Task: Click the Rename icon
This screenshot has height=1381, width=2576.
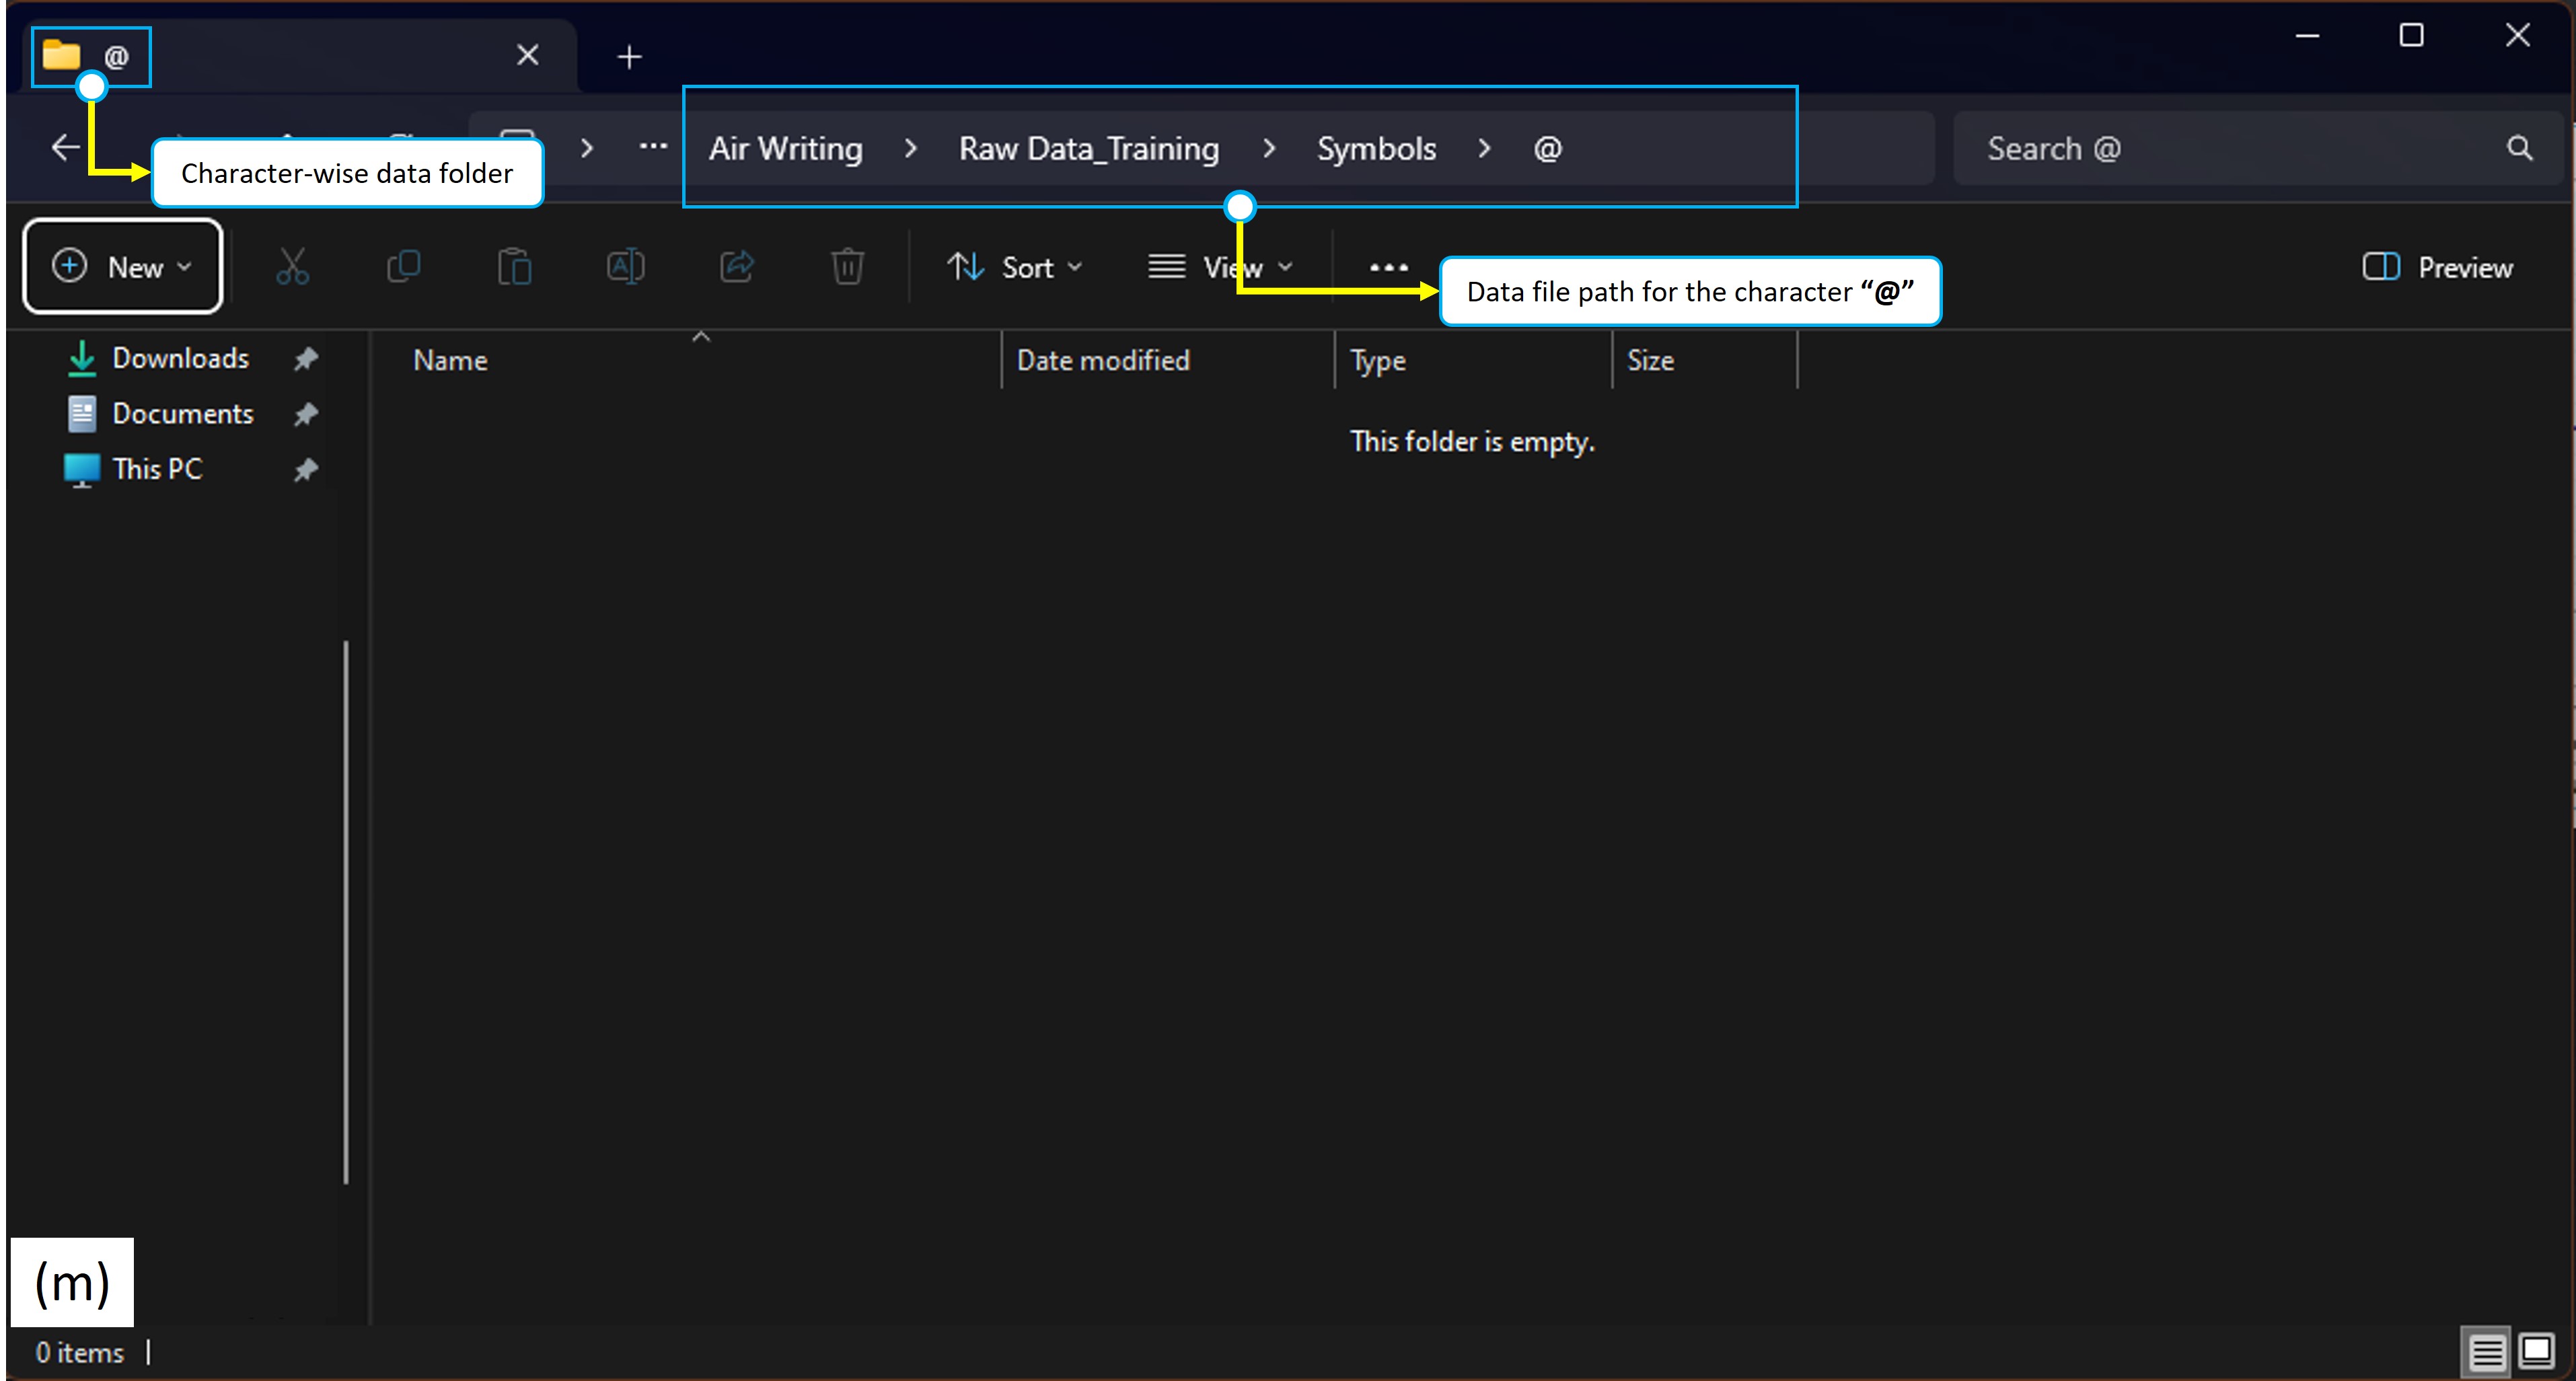Action: (x=625, y=267)
